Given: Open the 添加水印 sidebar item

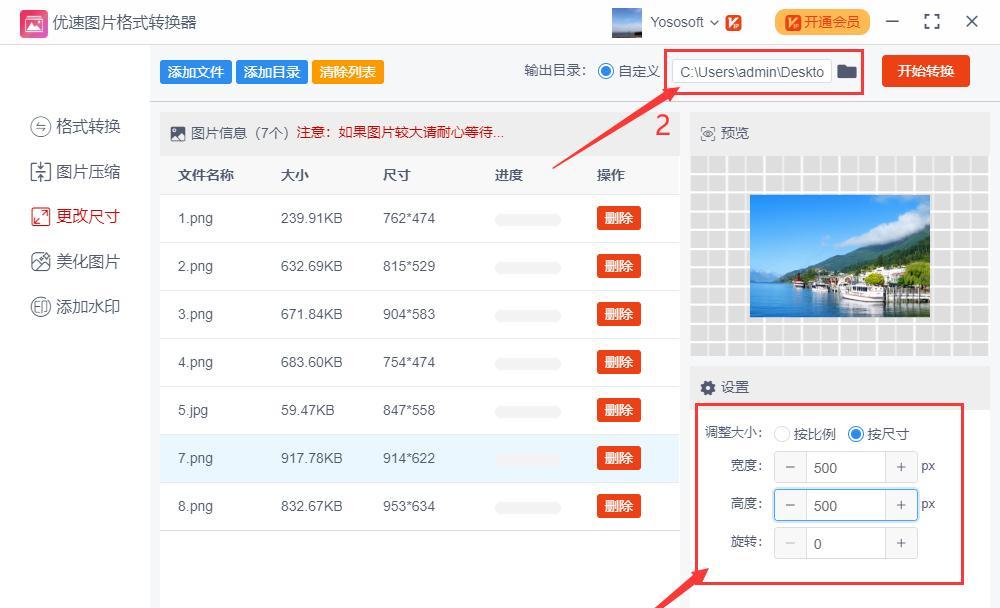Looking at the screenshot, I should [x=75, y=307].
